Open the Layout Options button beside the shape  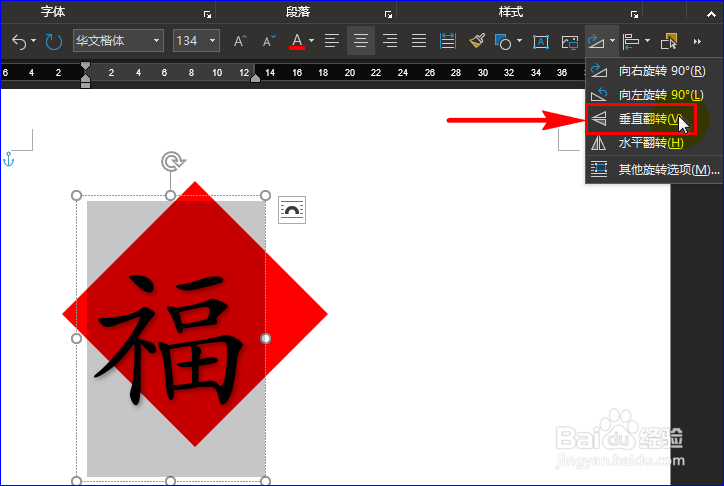(292, 210)
